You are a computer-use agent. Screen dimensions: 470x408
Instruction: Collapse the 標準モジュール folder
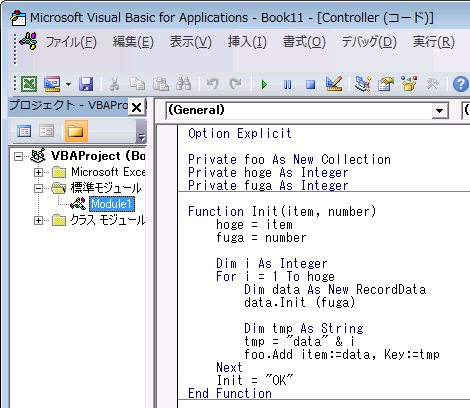pos(38,189)
